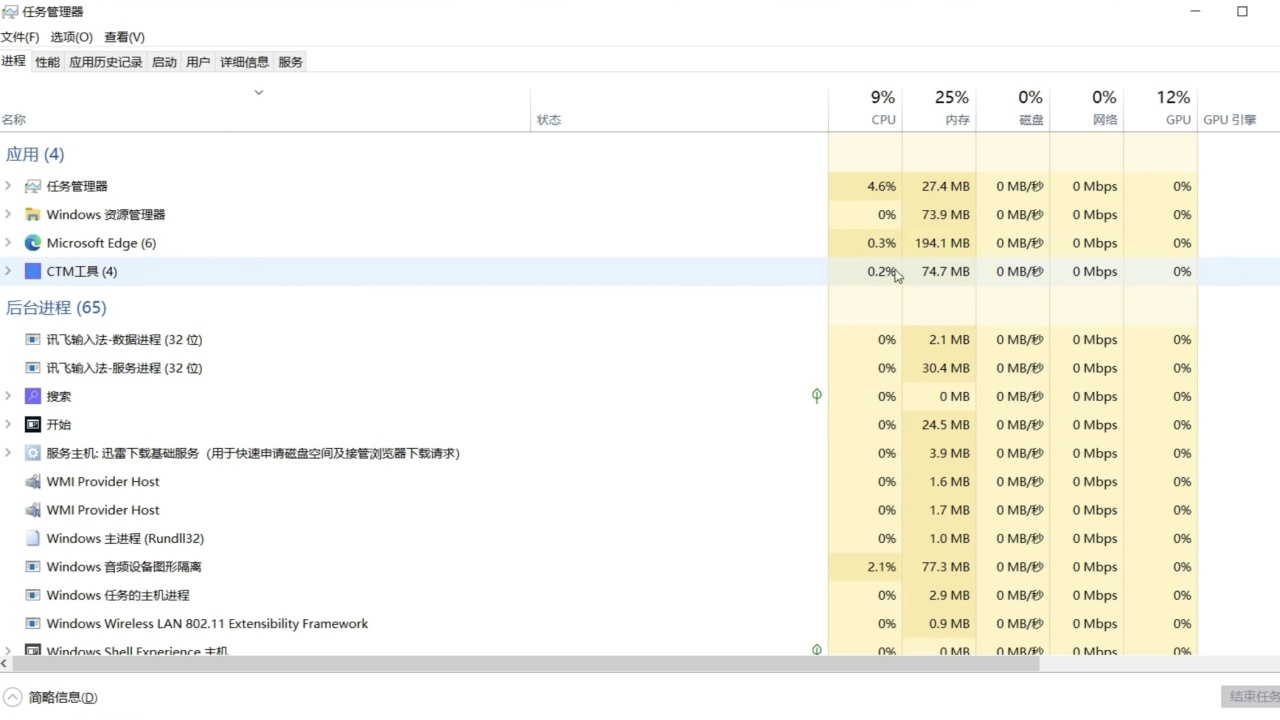Image resolution: width=1280 pixels, height=720 pixels.
Task: Select the 任务管理器 process icon
Action: (33, 186)
